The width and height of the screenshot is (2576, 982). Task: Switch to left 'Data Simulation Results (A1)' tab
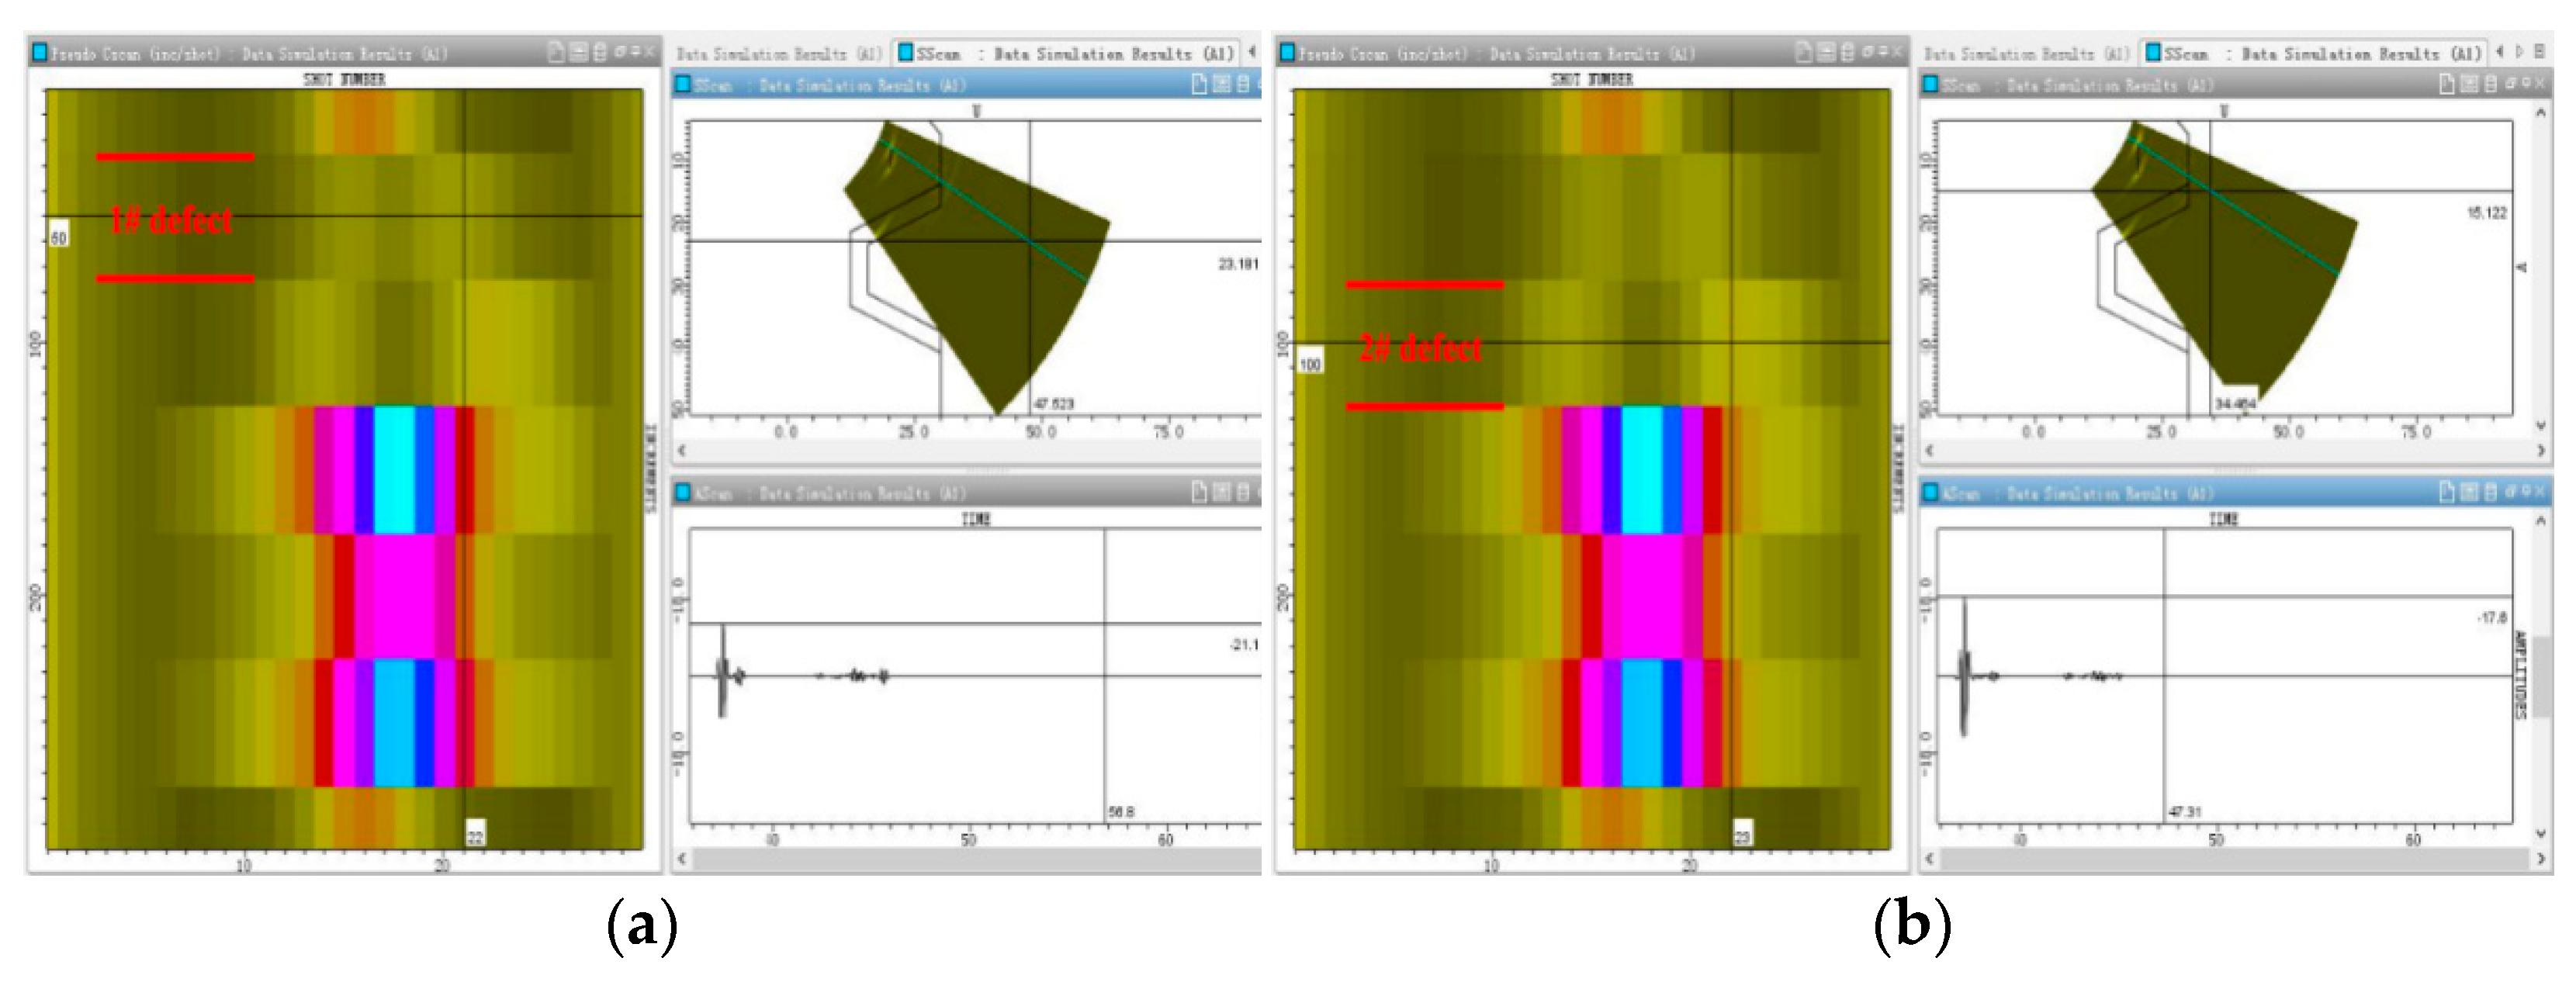click(778, 54)
